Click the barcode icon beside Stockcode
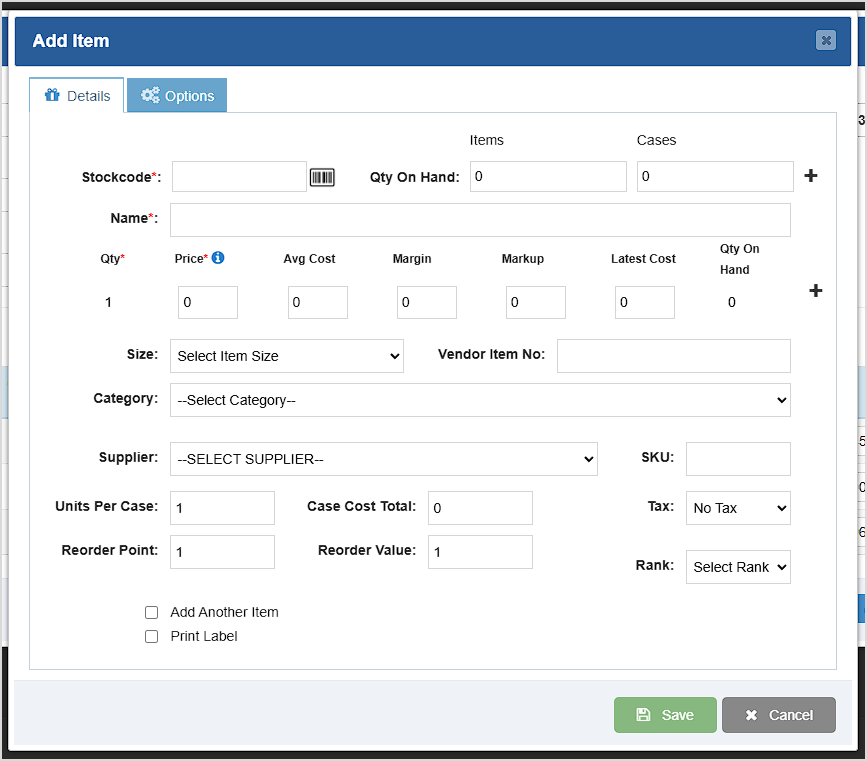The height and width of the screenshot is (761, 867). tap(323, 176)
